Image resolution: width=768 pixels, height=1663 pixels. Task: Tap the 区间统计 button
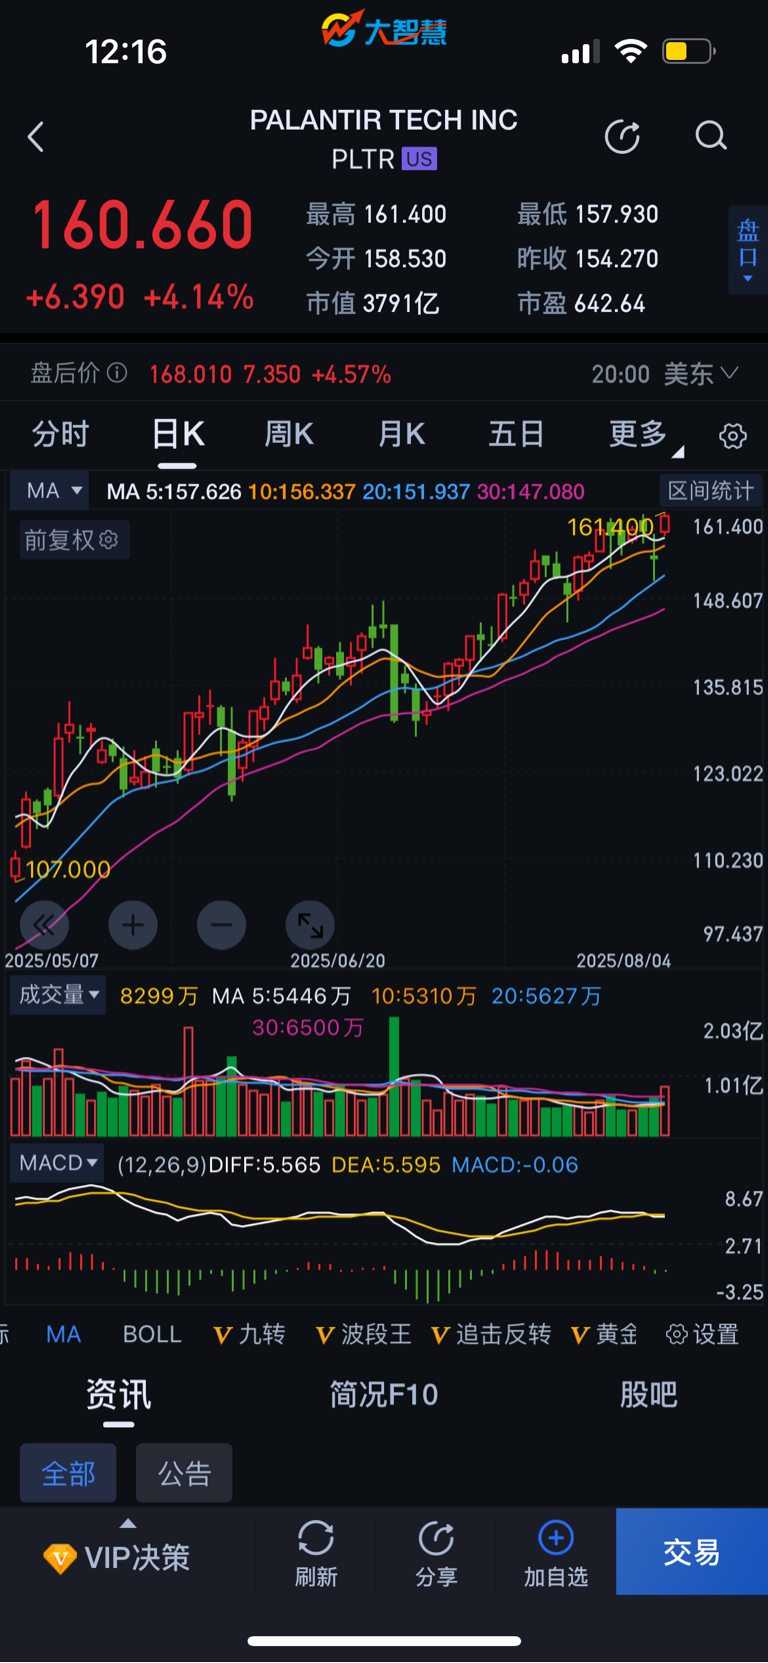tap(711, 490)
